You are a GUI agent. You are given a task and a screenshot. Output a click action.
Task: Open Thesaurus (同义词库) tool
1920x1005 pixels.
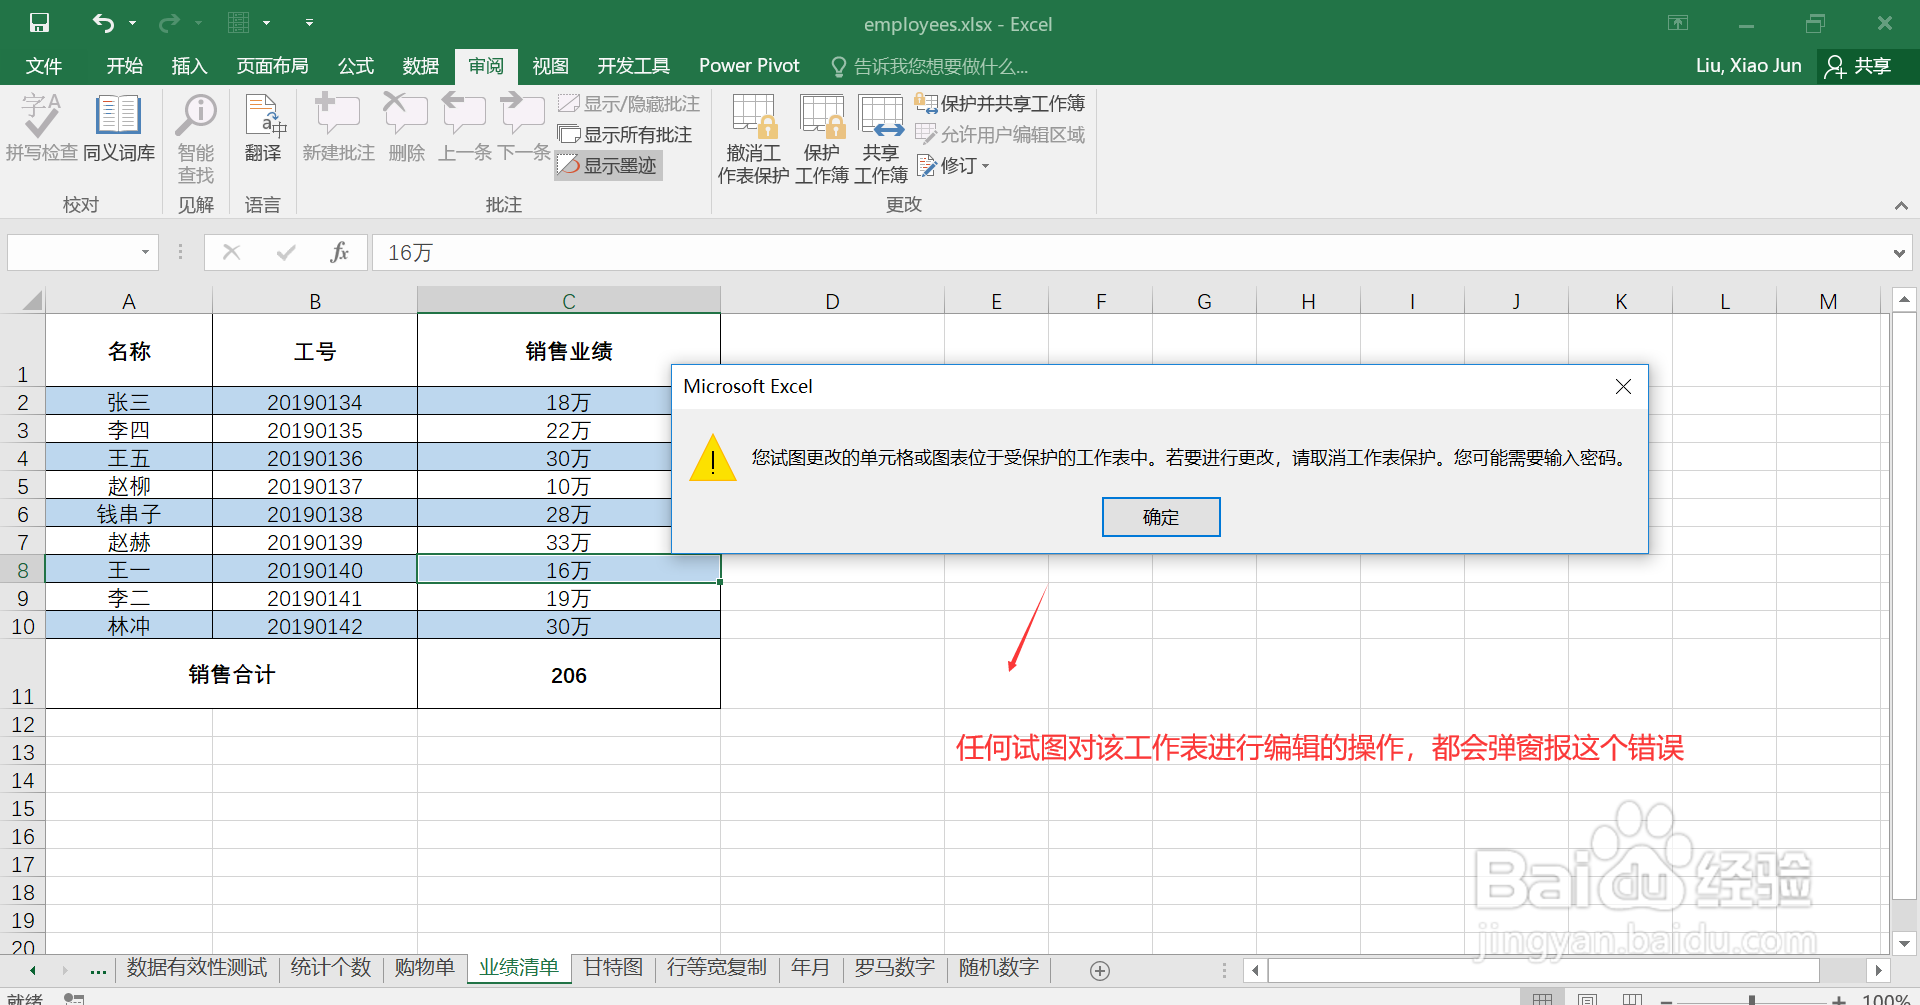click(x=119, y=128)
